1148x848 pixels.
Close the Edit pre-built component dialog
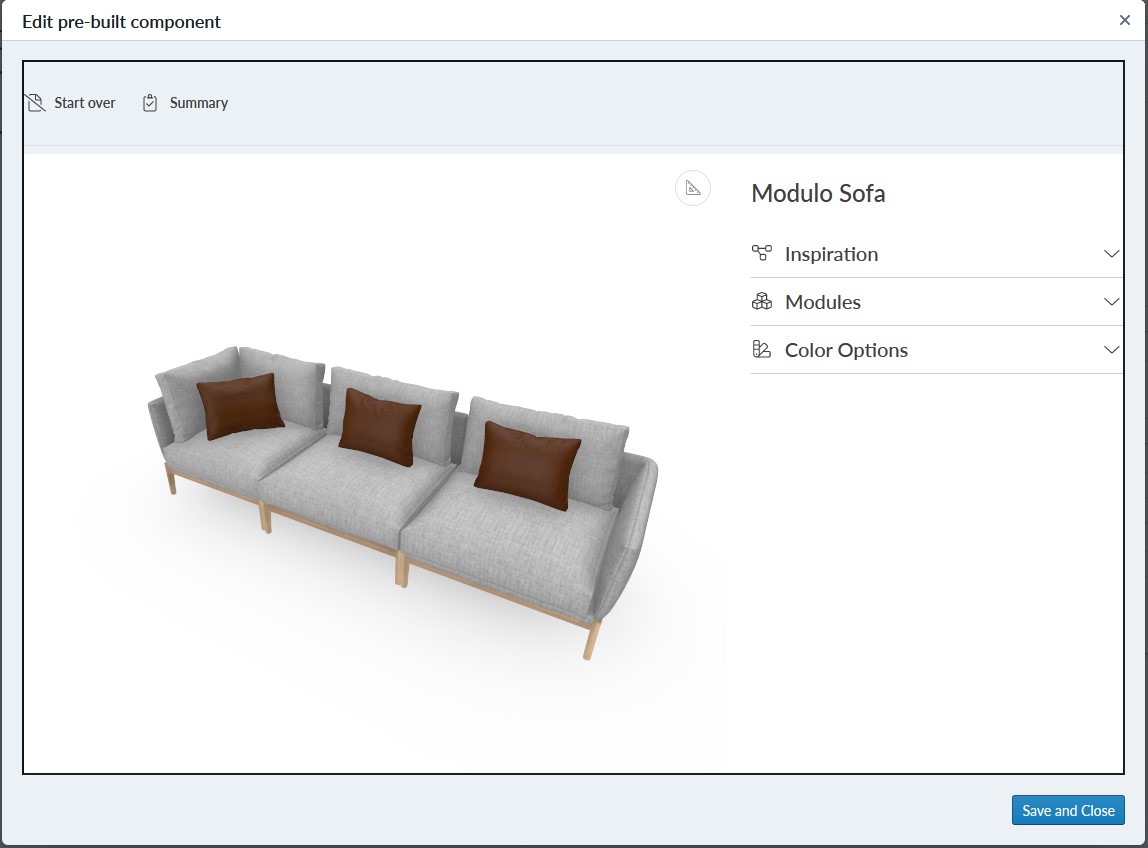(x=1125, y=20)
